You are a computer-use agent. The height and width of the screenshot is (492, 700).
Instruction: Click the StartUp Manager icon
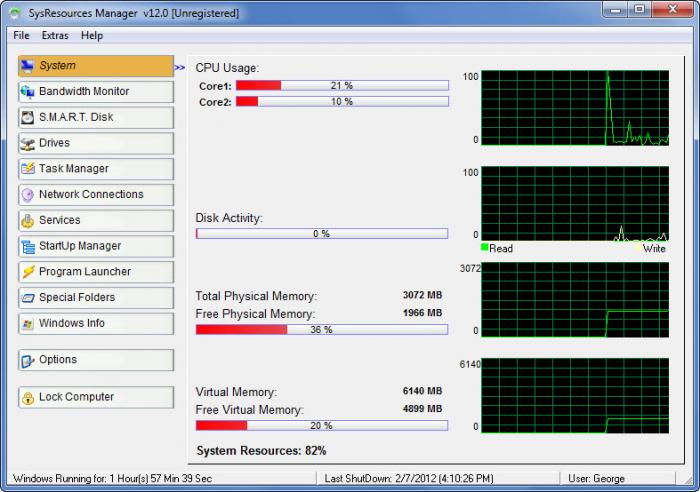tap(28, 246)
